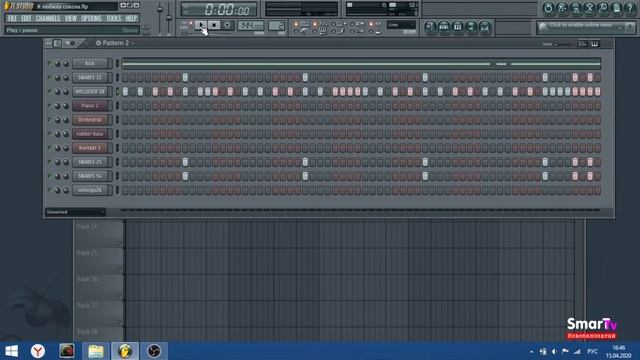
Task: Open File Explorer from the taskbar
Action: tap(96, 351)
